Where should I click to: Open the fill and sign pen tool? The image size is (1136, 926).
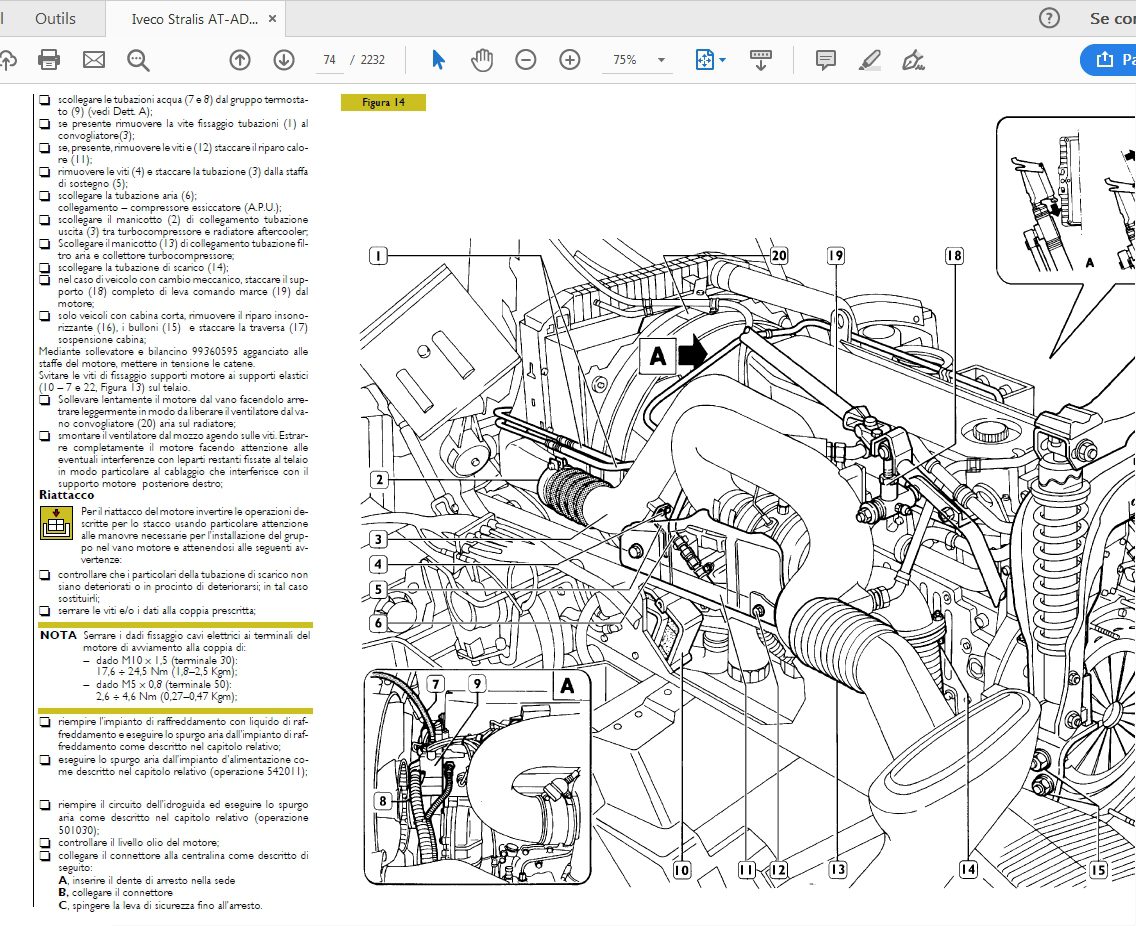click(913, 59)
